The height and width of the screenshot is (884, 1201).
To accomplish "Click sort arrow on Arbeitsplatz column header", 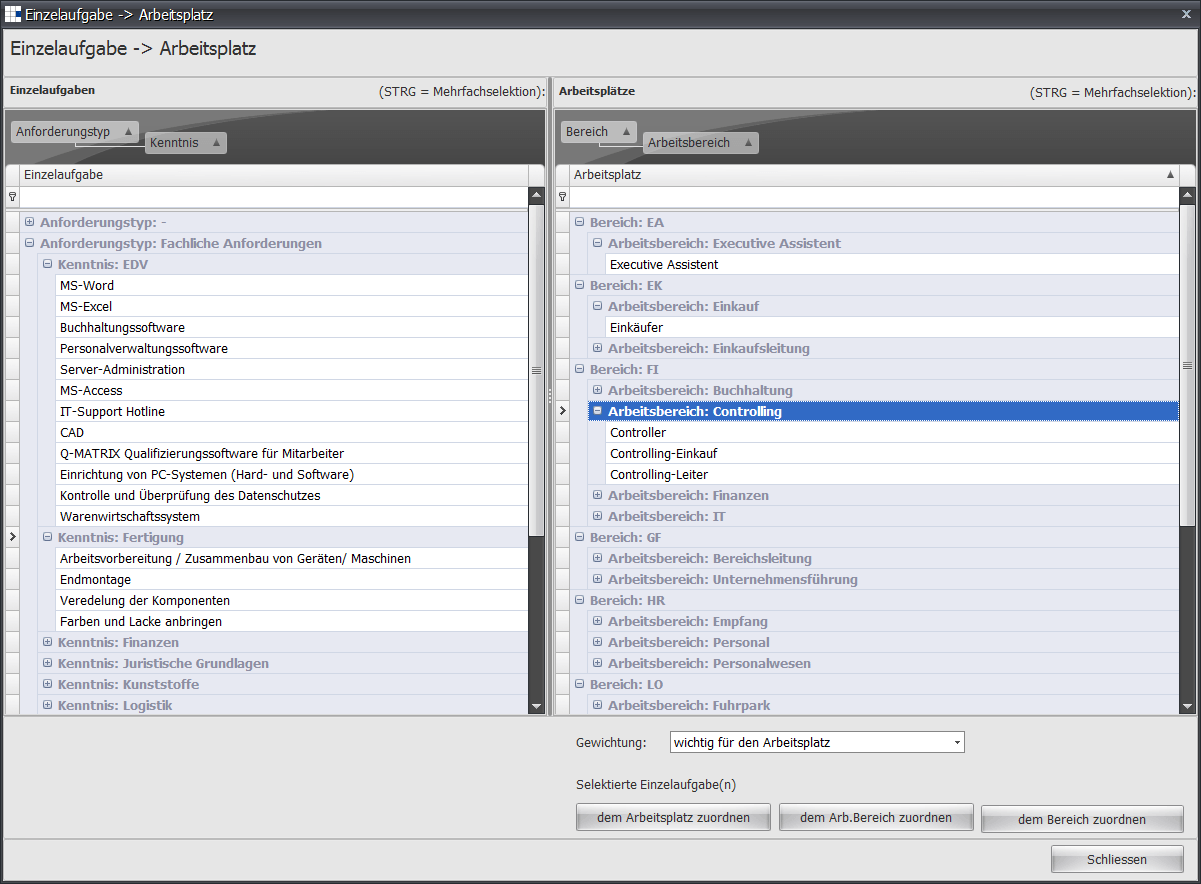I will 1170,175.
